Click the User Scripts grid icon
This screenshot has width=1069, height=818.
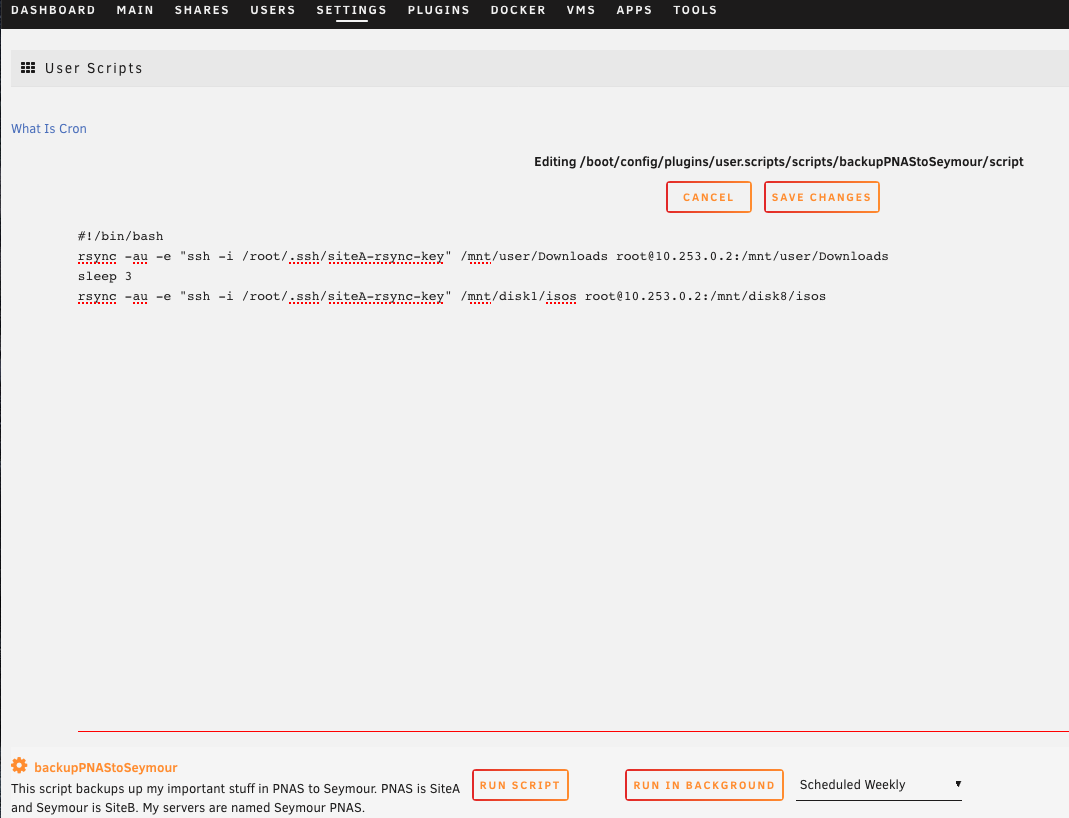click(29, 68)
